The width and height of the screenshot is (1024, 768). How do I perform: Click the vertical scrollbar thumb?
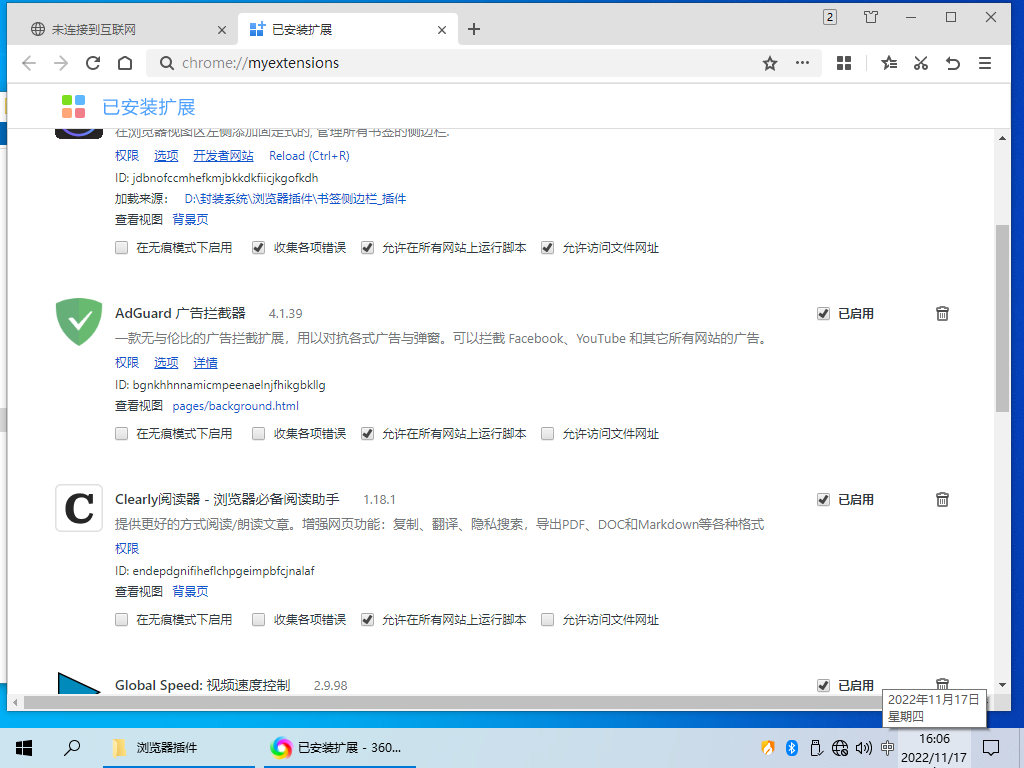click(1002, 318)
